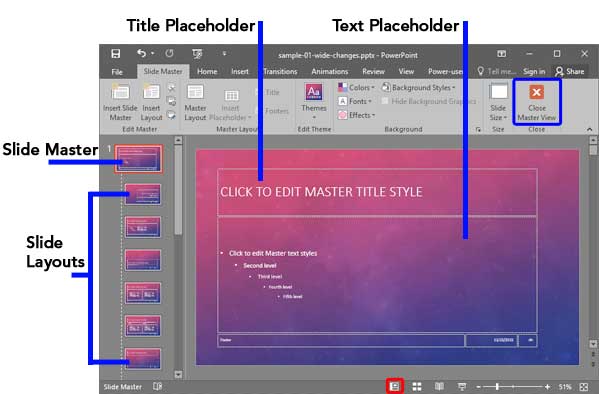Open the Animations tab
The image size is (599, 394).
point(329,71)
